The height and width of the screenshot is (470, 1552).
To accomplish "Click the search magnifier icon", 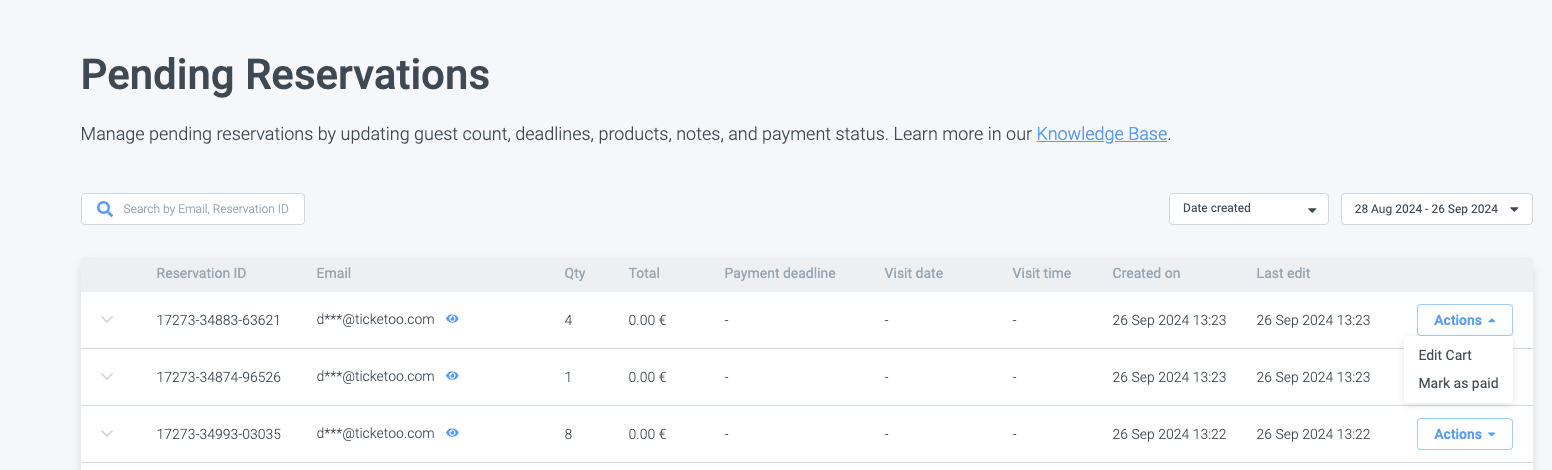I will coord(104,209).
